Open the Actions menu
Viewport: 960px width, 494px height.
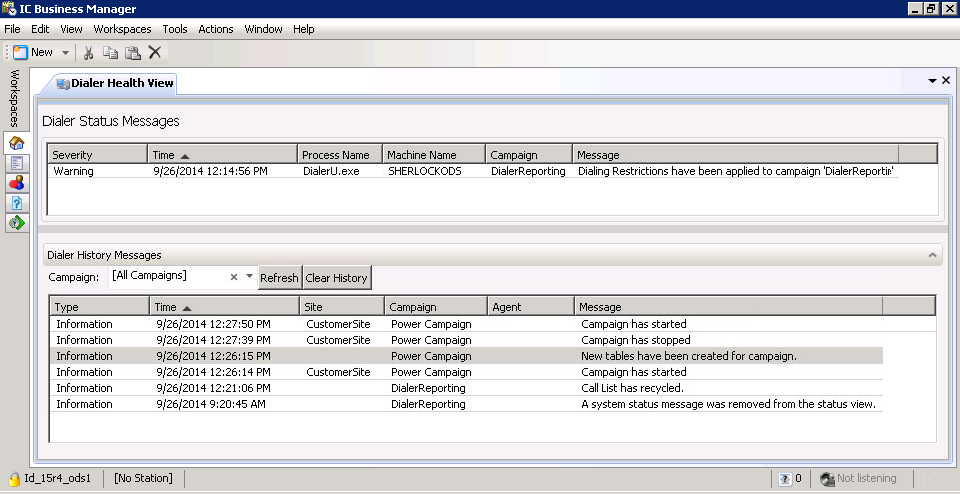click(215, 29)
